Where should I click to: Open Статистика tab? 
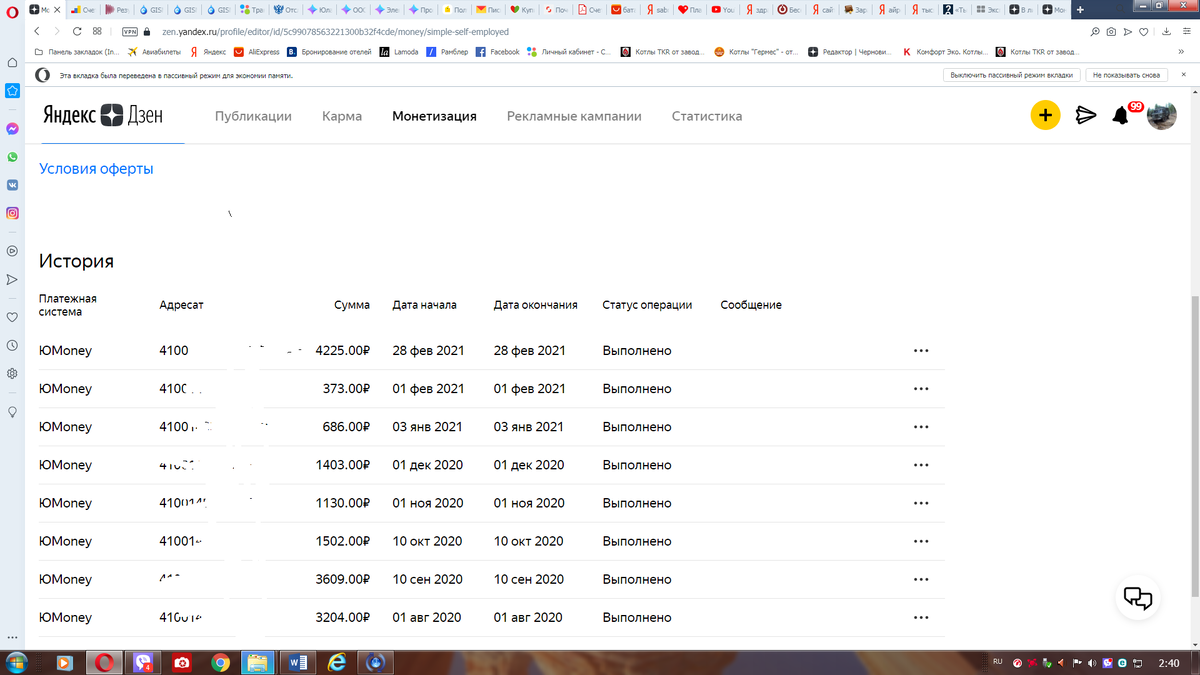[707, 116]
